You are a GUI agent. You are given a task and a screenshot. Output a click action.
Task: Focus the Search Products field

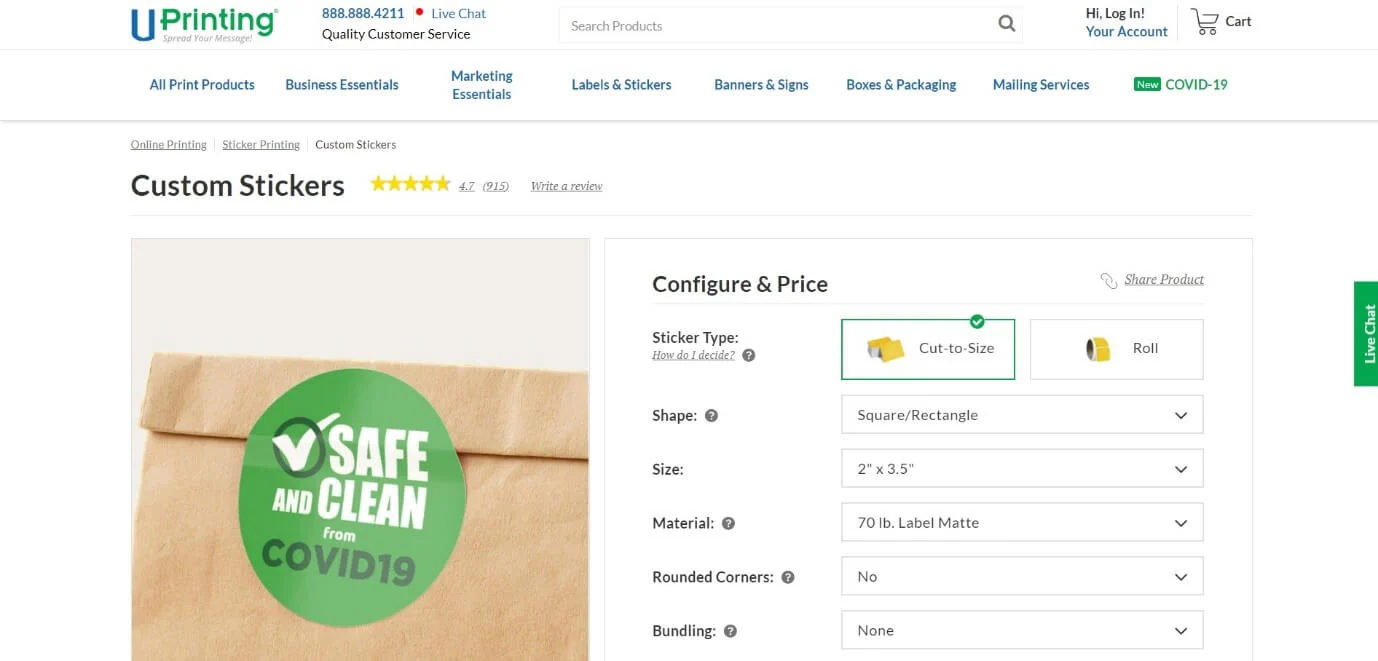coord(775,26)
